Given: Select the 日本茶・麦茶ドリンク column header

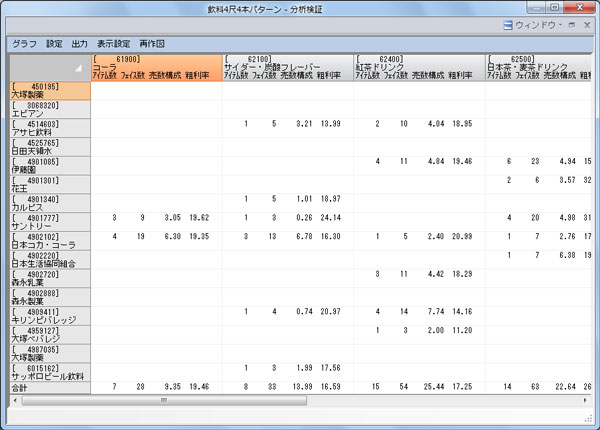Looking at the screenshot, I should pos(538,68).
